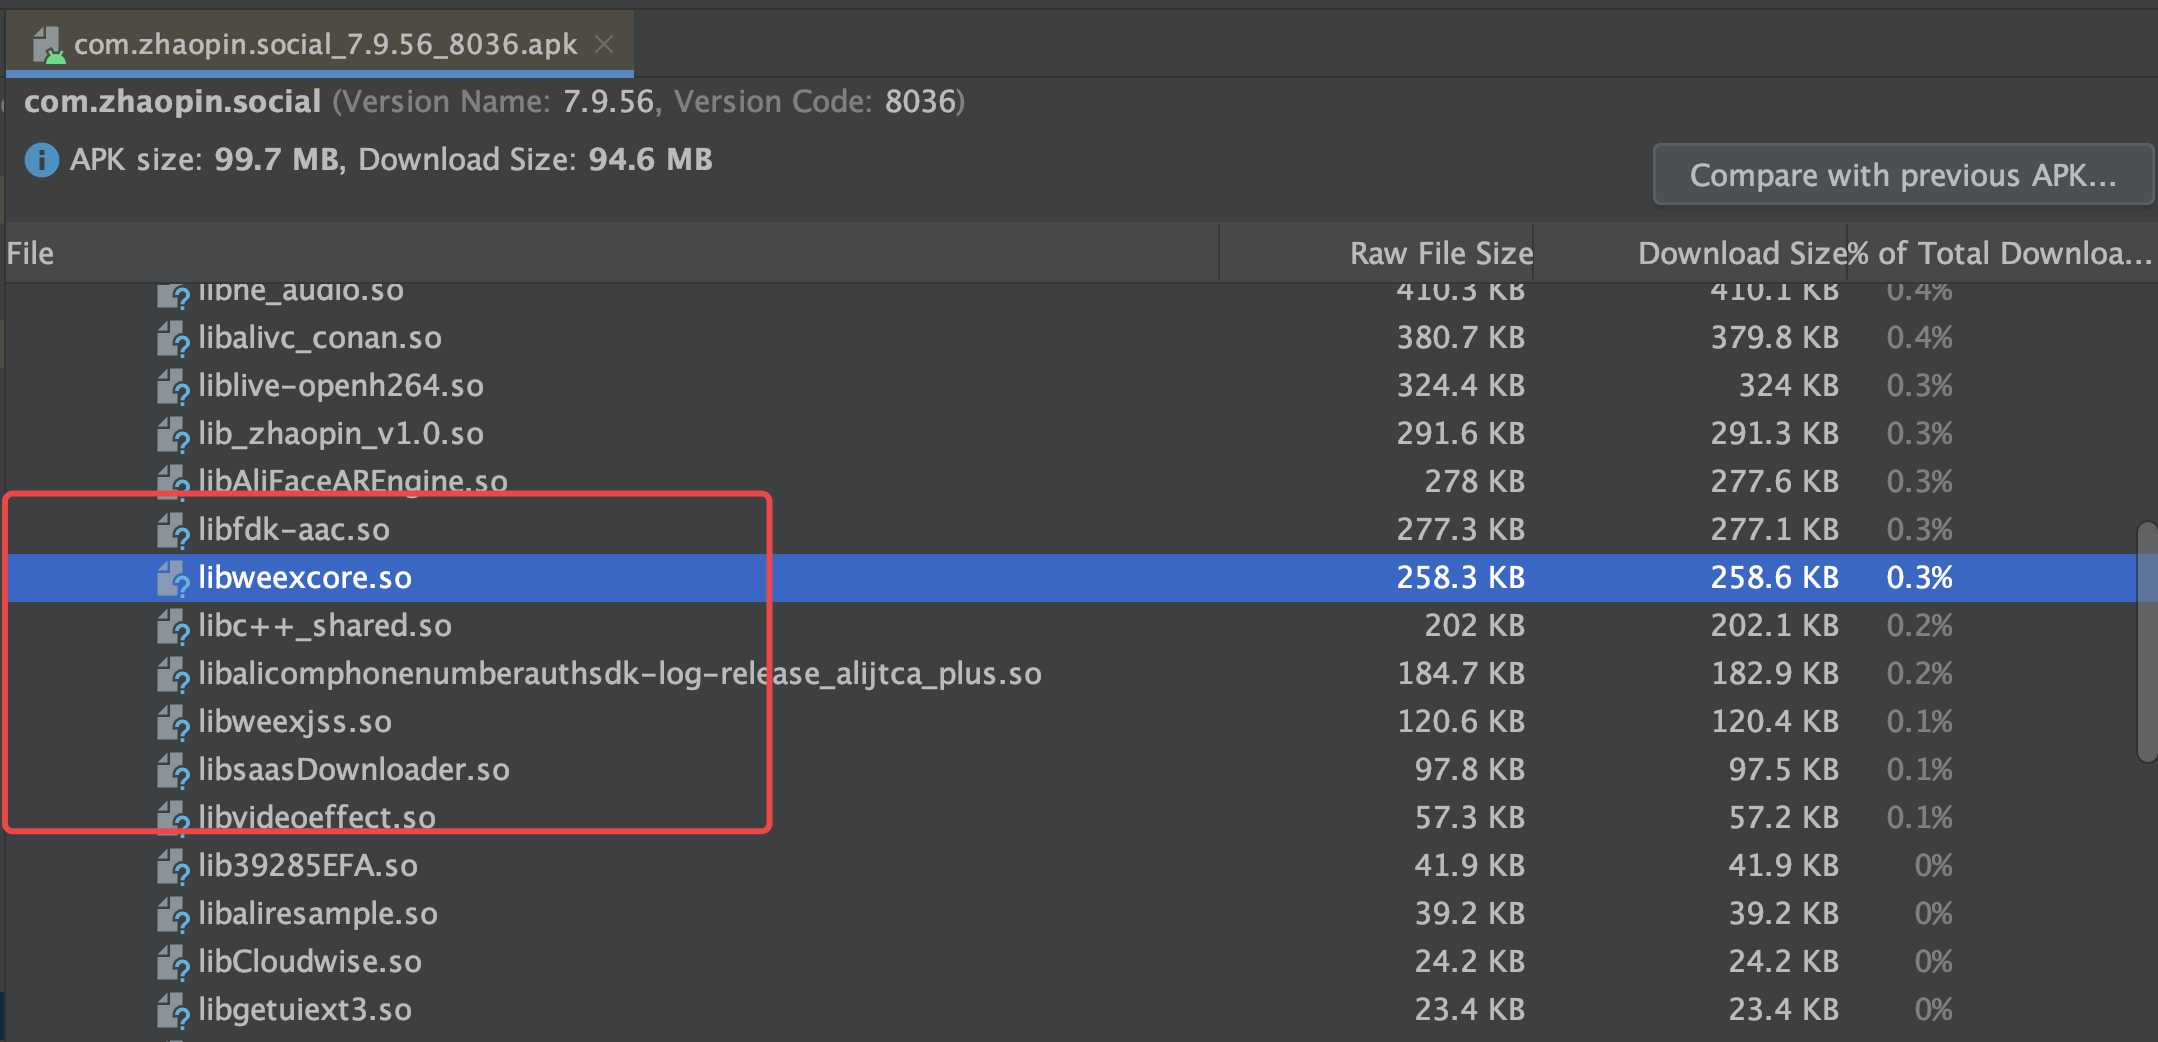Click the 24.2 KB raw size value
Viewport: 2158px width, 1042px height.
click(1470, 962)
